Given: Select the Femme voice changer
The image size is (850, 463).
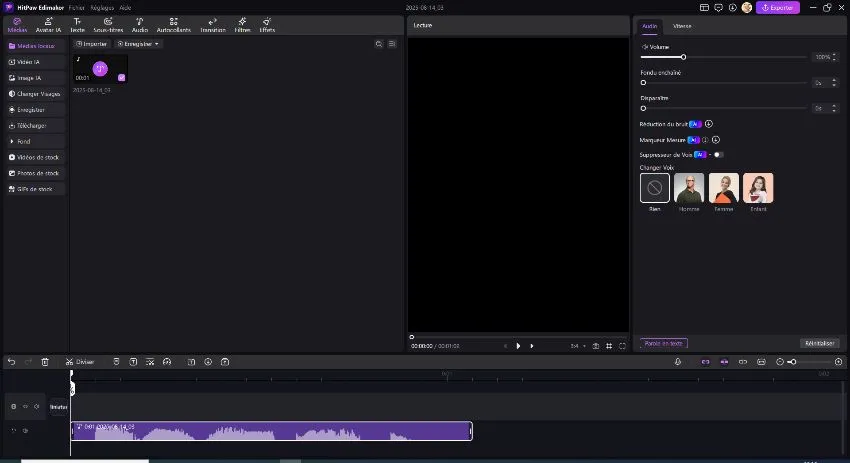Looking at the screenshot, I should [x=724, y=188].
